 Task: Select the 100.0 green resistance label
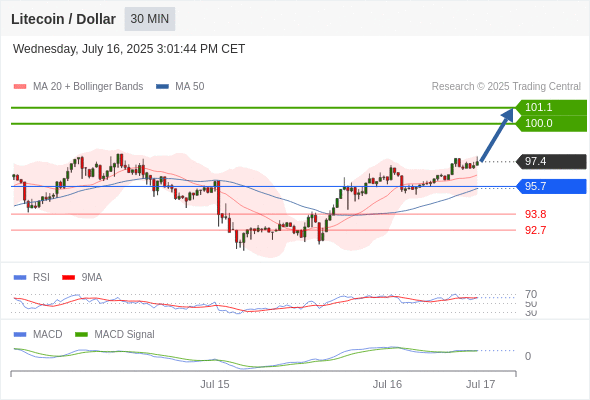(x=551, y=123)
